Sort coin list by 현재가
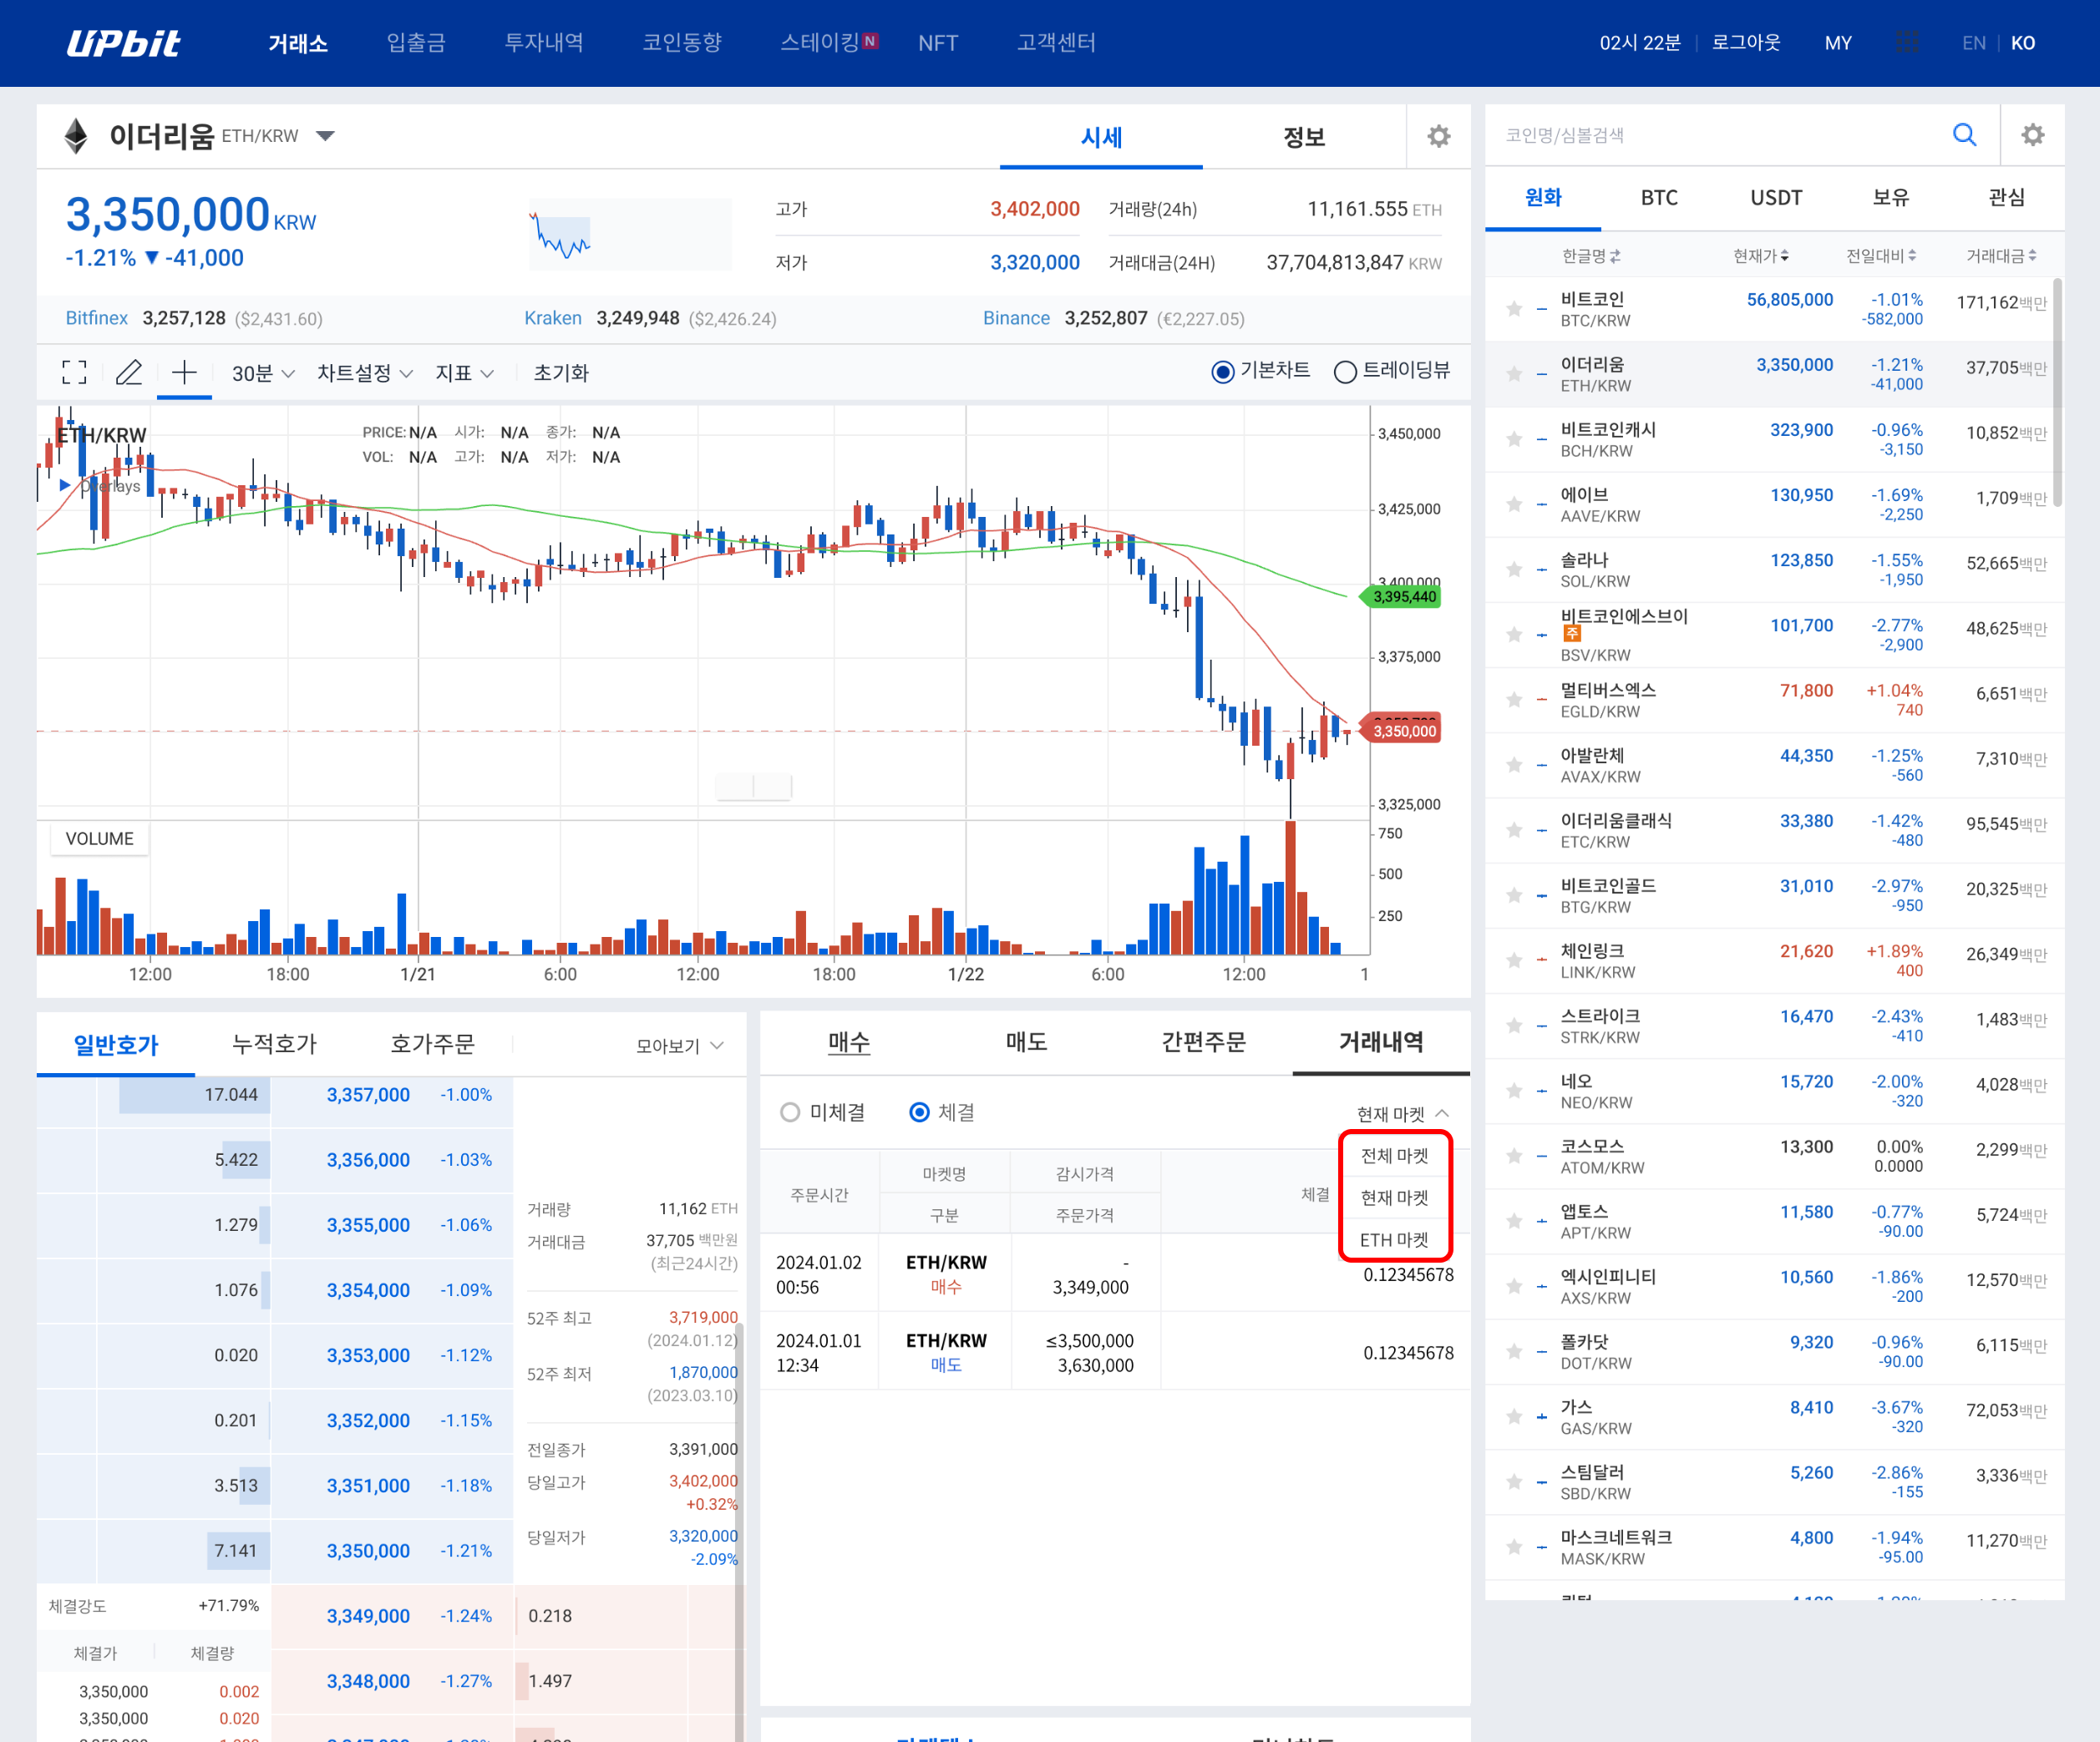This screenshot has width=2100, height=1742. click(x=1761, y=256)
